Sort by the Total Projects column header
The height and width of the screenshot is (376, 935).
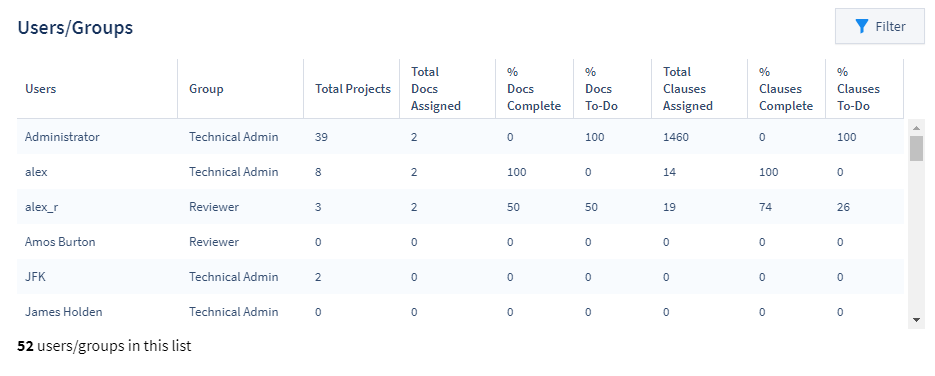(x=353, y=89)
